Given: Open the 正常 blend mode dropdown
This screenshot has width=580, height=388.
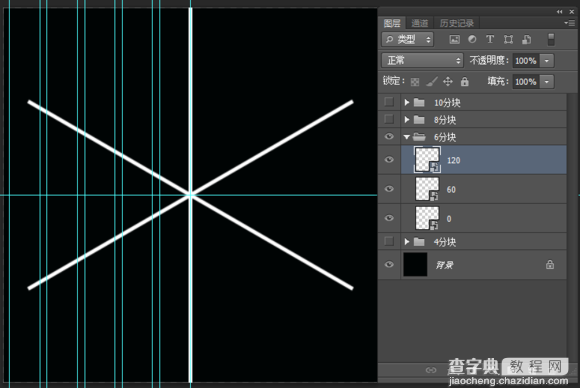Looking at the screenshot, I should 422,60.
